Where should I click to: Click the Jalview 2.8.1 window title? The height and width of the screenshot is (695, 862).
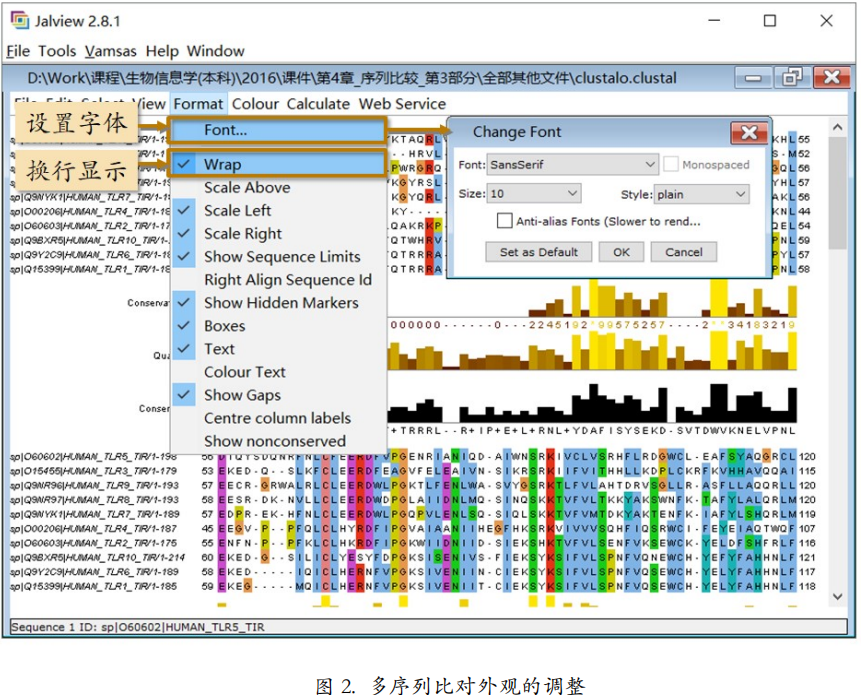[x=78, y=21]
